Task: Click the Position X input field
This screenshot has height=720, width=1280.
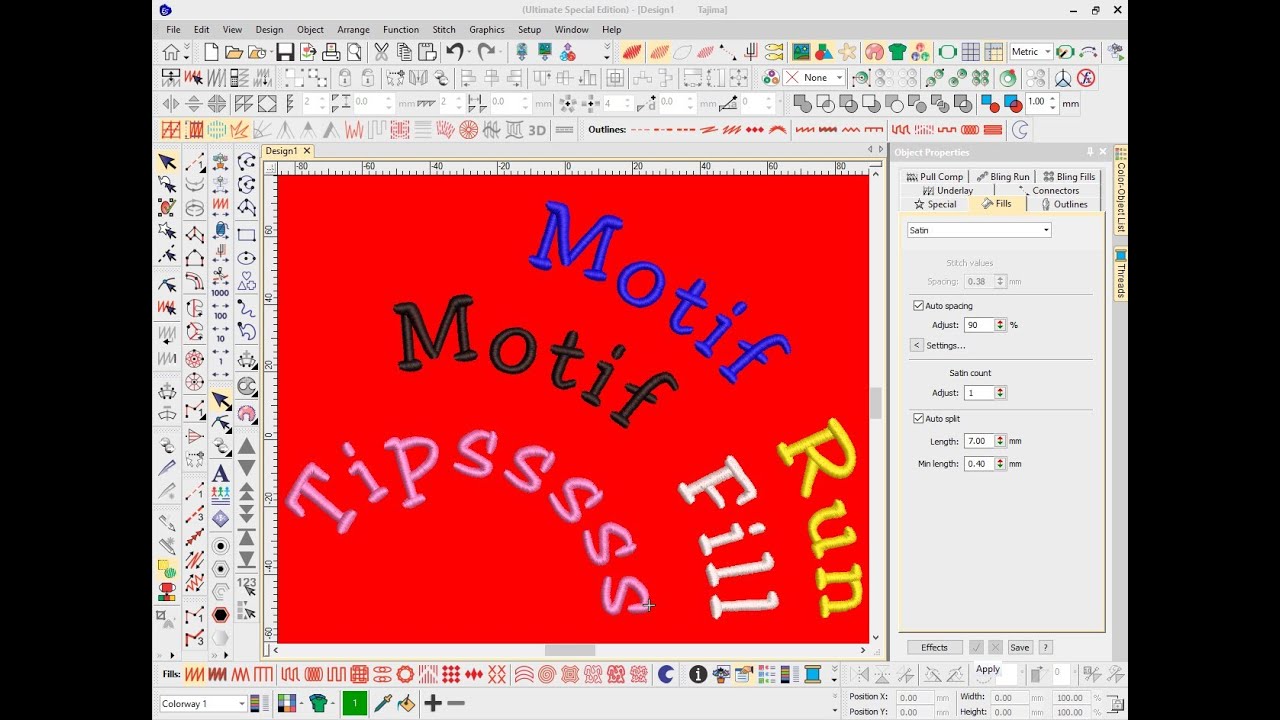Action: 914,697
